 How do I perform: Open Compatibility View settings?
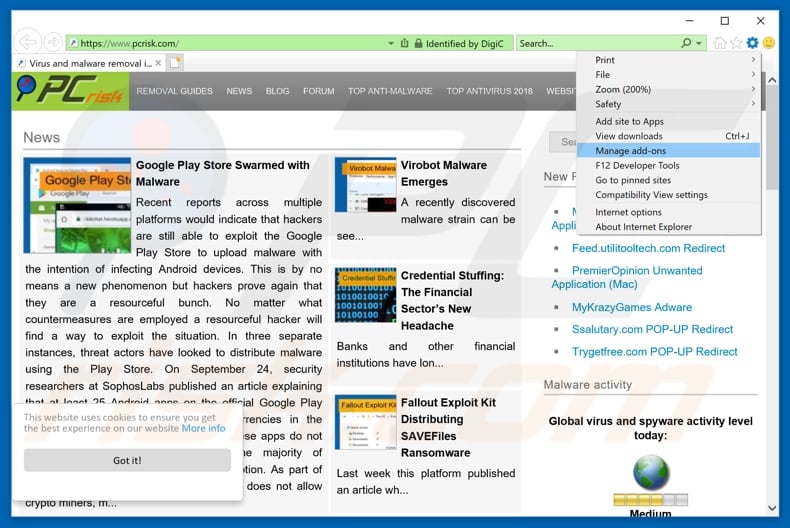pos(668,194)
